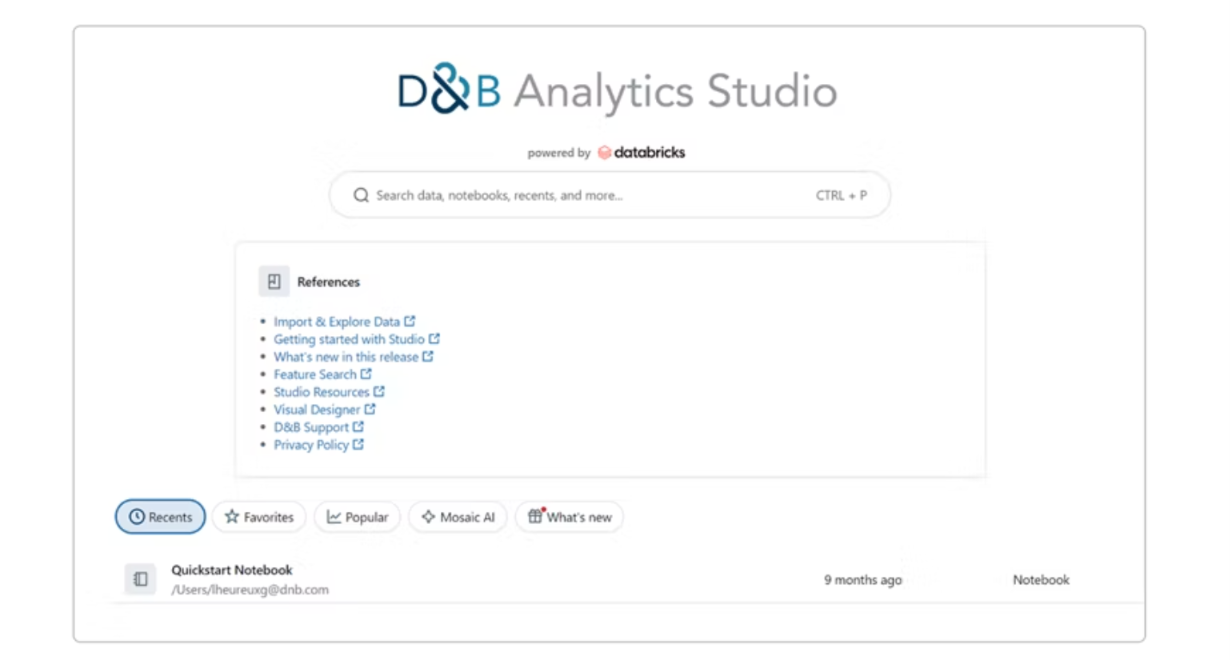Open What's new in this release link

(x=346, y=357)
